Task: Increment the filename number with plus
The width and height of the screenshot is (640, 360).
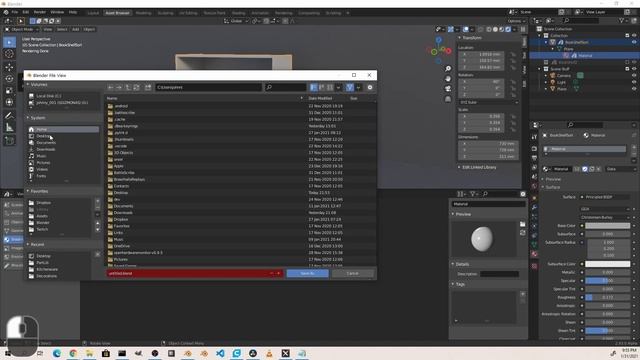Action: tap(279, 273)
